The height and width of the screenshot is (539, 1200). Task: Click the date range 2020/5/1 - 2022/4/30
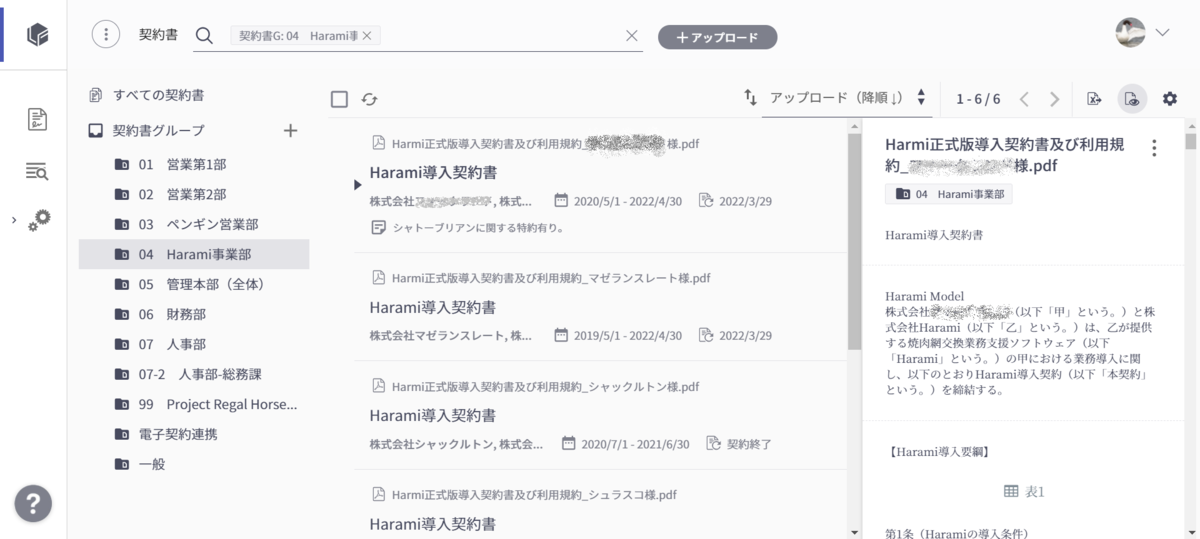click(x=627, y=200)
